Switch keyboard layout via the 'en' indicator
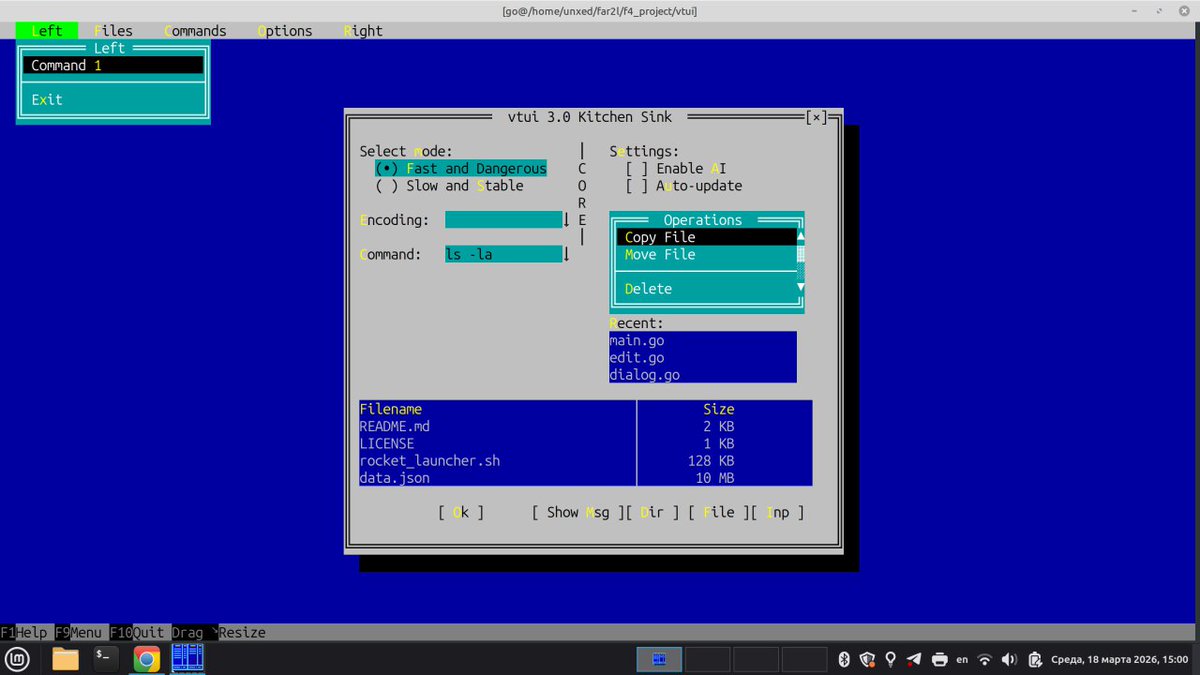The height and width of the screenshot is (675, 1200). click(x=962, y=660)
